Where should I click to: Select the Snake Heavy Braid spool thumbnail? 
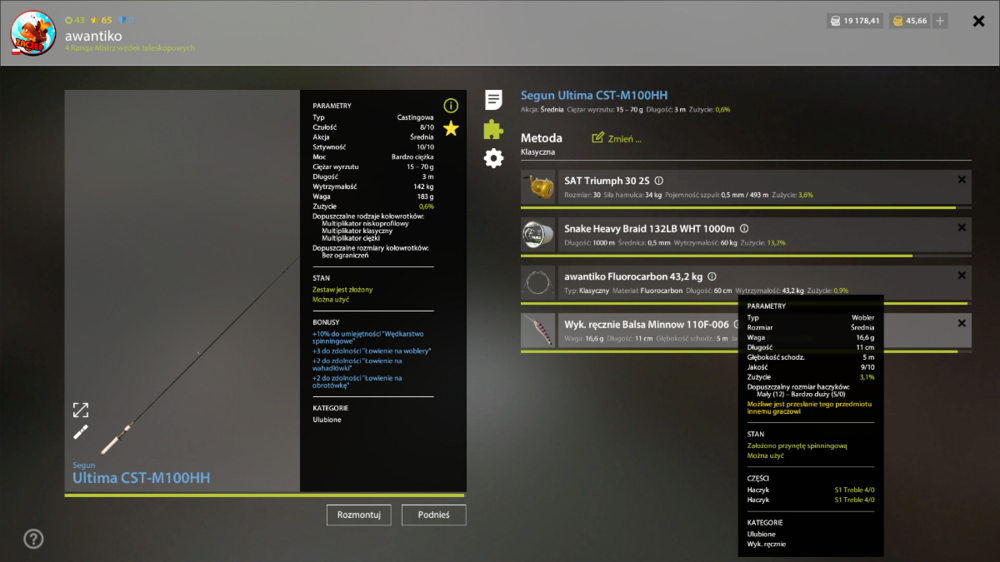(x=538, y=235)
